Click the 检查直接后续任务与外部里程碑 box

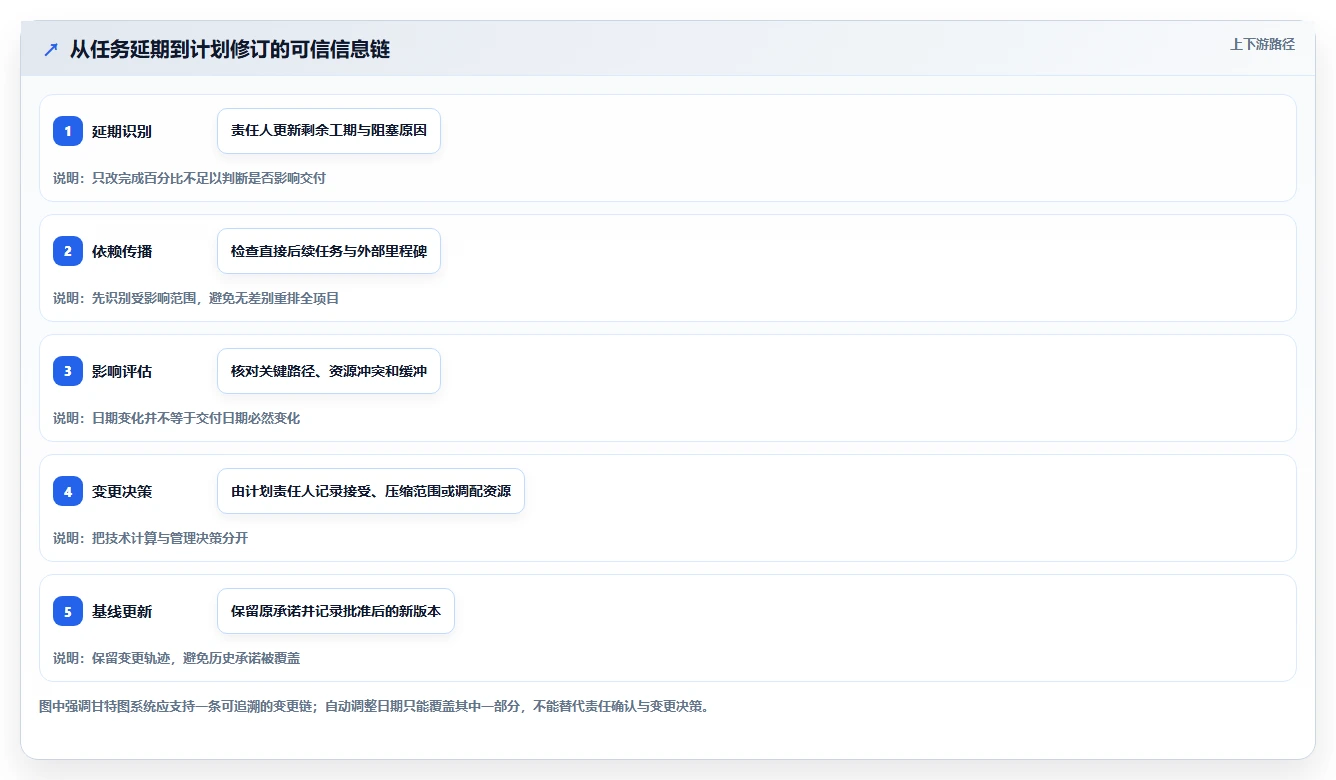tap(329, 251)
